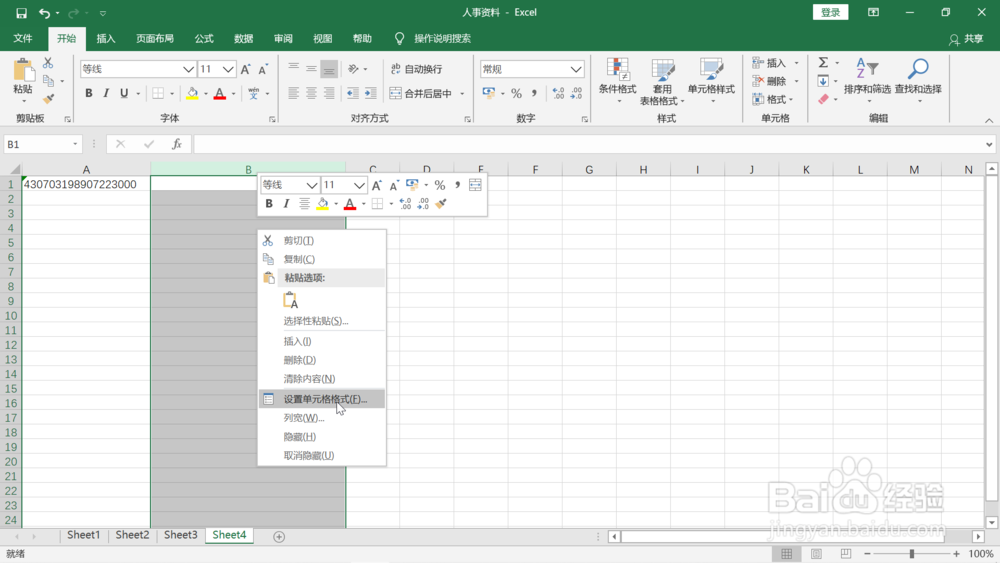Screen dimensions: 1000x563
Task: Click the ribbon fill color bucket icon
Action: click(192, 94)
